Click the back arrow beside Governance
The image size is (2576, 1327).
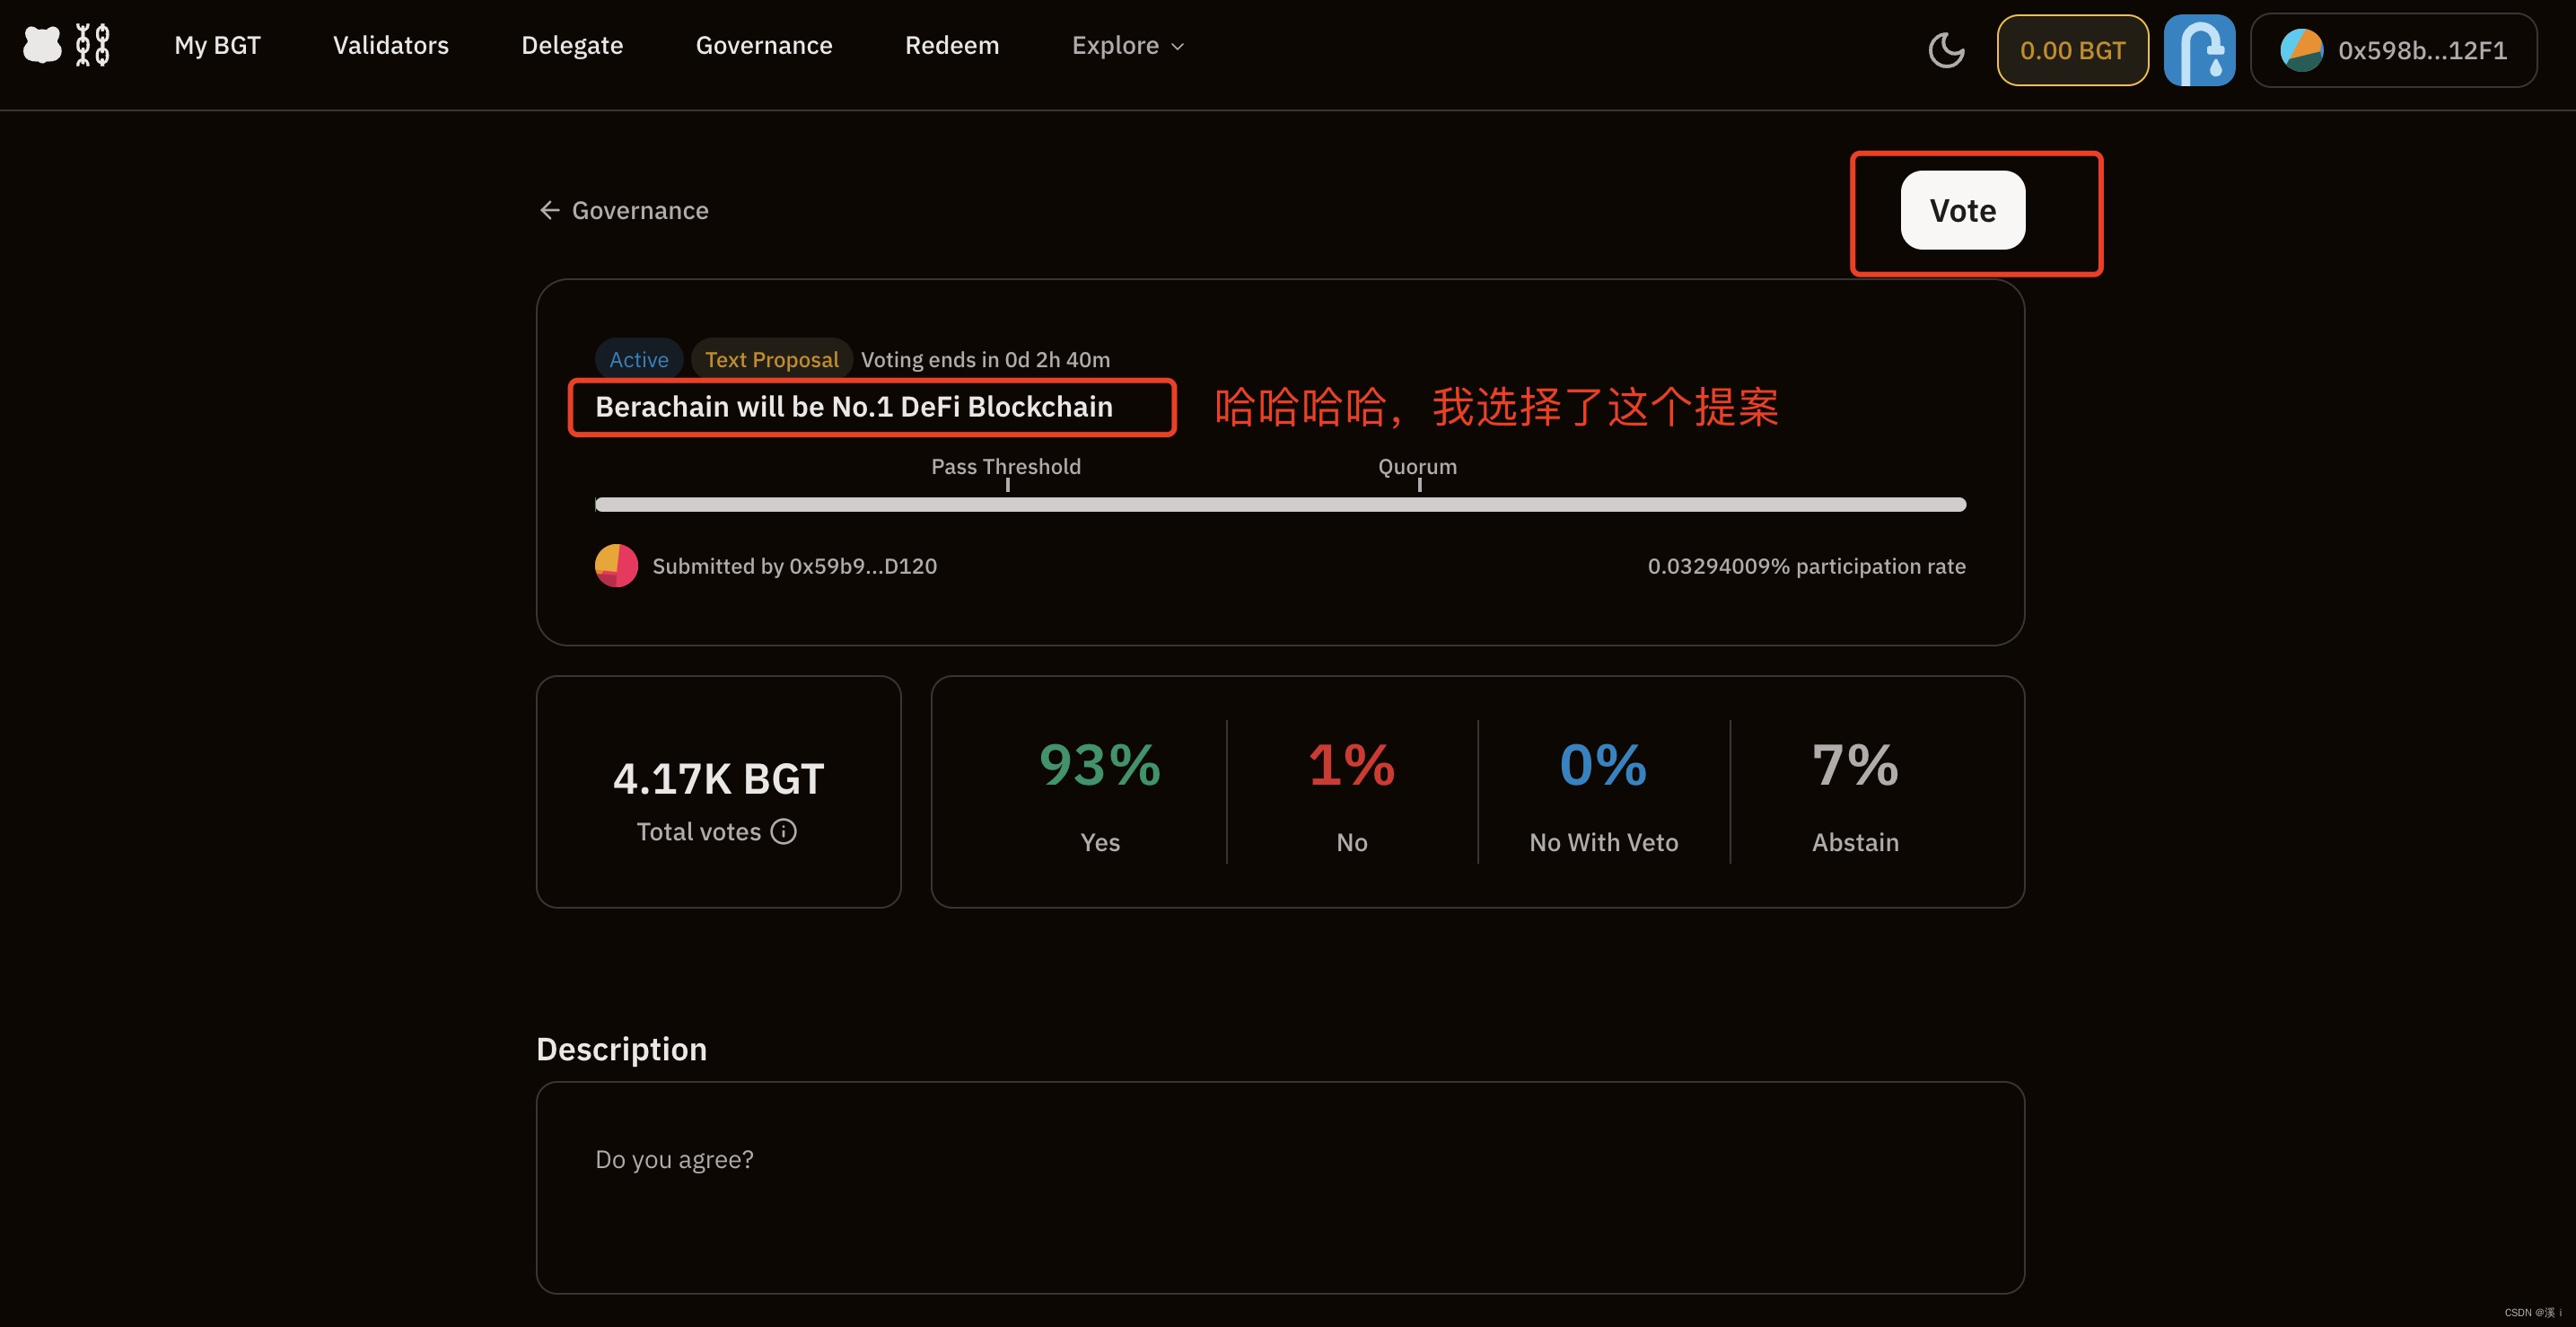coord(549,210)
